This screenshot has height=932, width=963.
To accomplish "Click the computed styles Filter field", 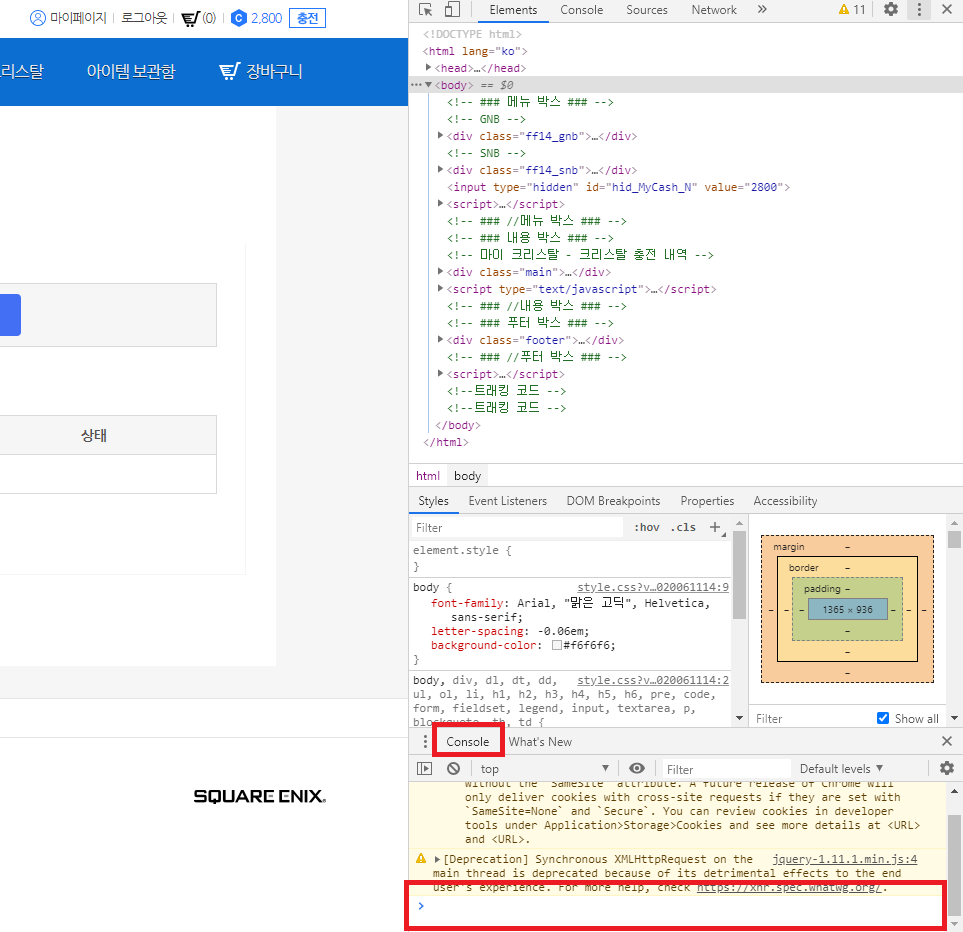I will point(811,718).
